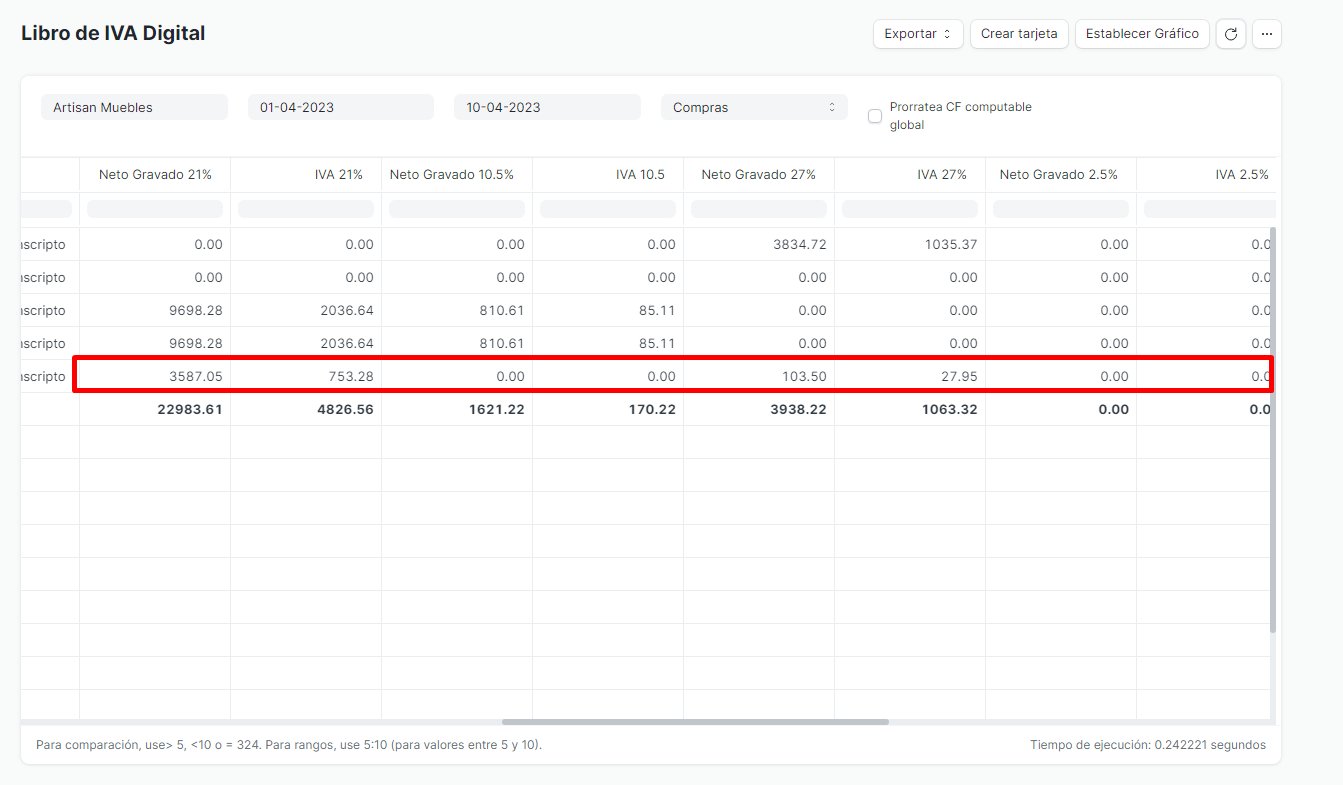Click the IVA 2.5% column header
Screen dimensions: 1343x785
click(x=1206, y=174)
